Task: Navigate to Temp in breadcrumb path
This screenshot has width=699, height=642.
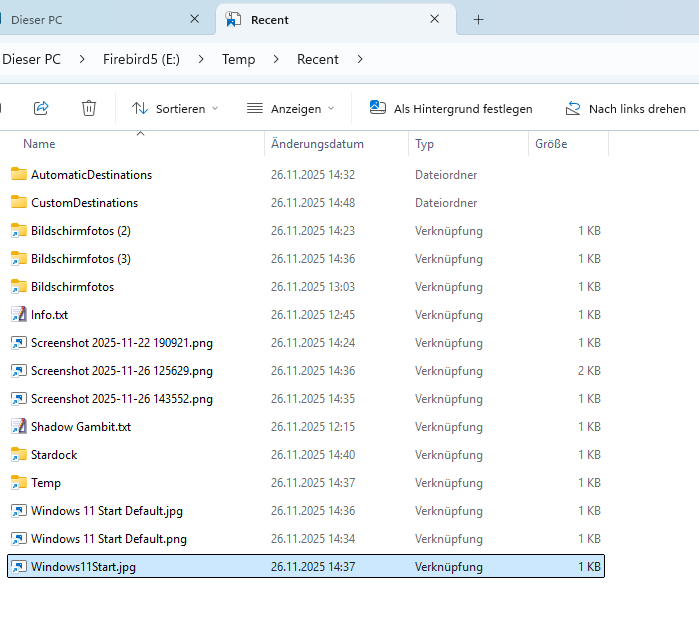Action: (238, 60)
